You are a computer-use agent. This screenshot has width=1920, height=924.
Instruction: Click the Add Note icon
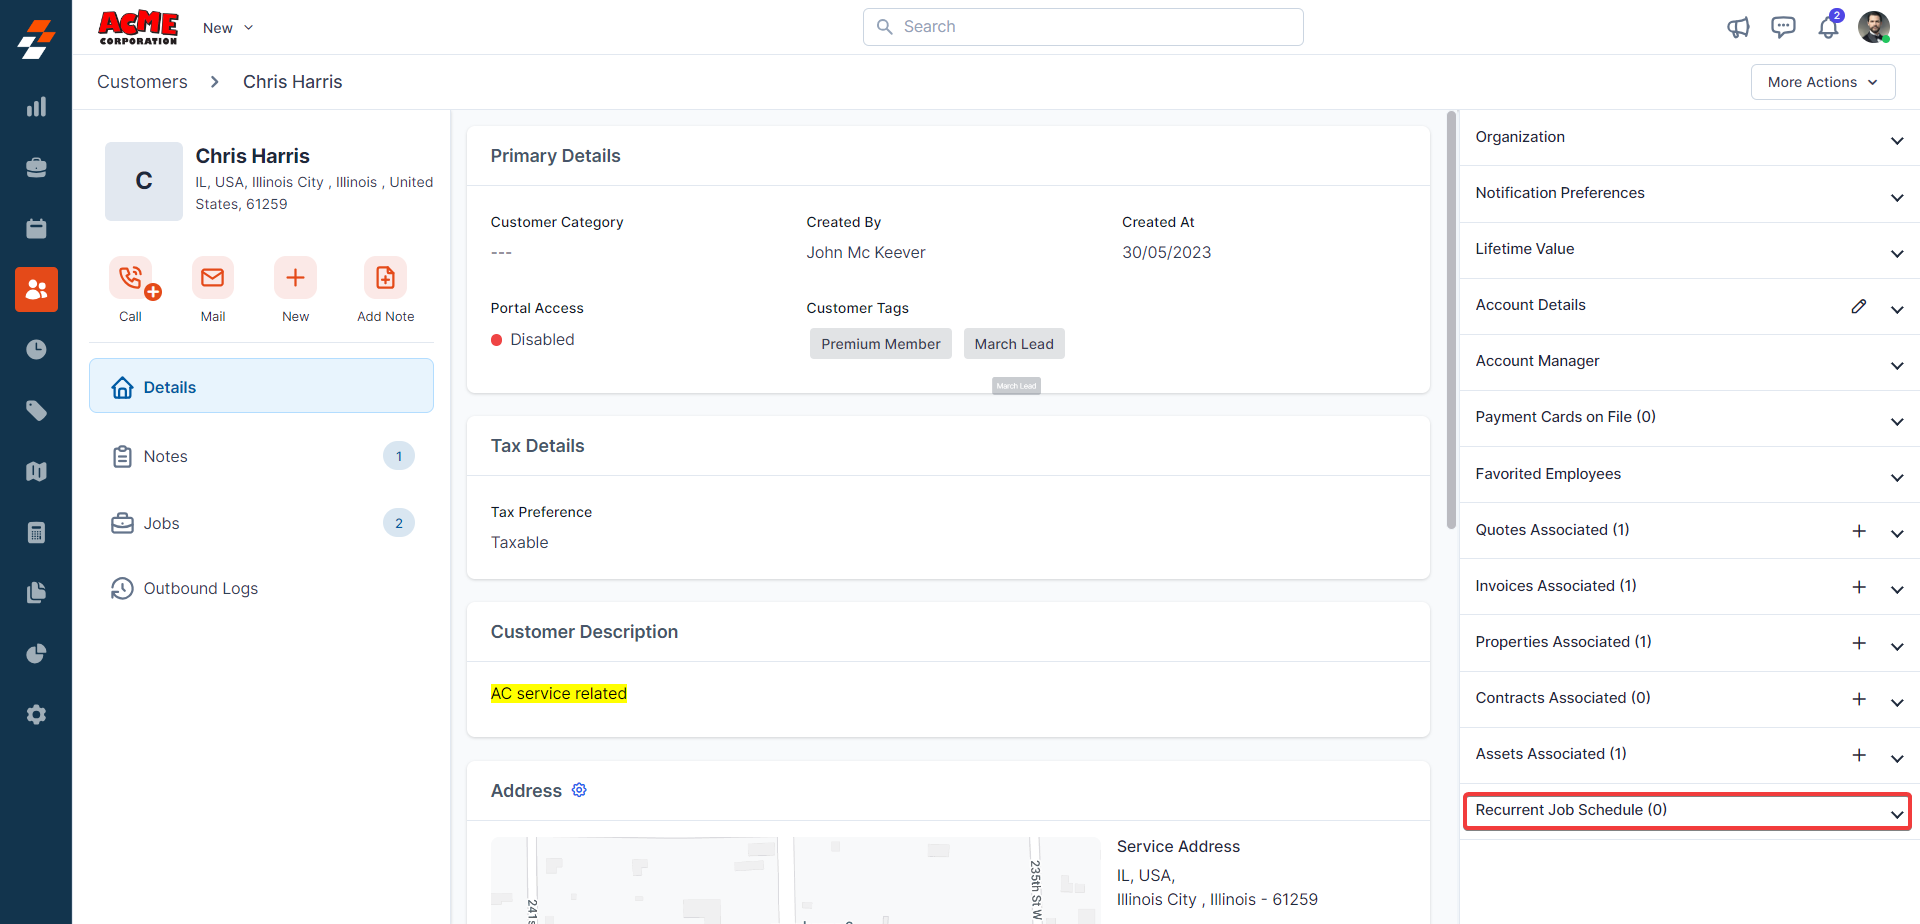point(385,278)
